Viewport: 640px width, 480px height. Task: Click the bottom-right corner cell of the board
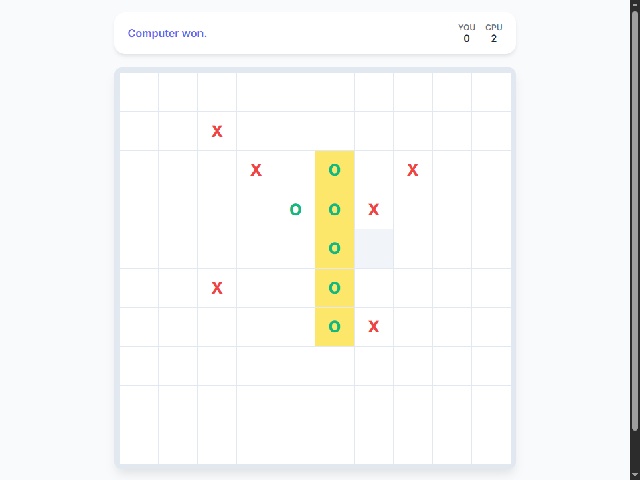(491, 444)
